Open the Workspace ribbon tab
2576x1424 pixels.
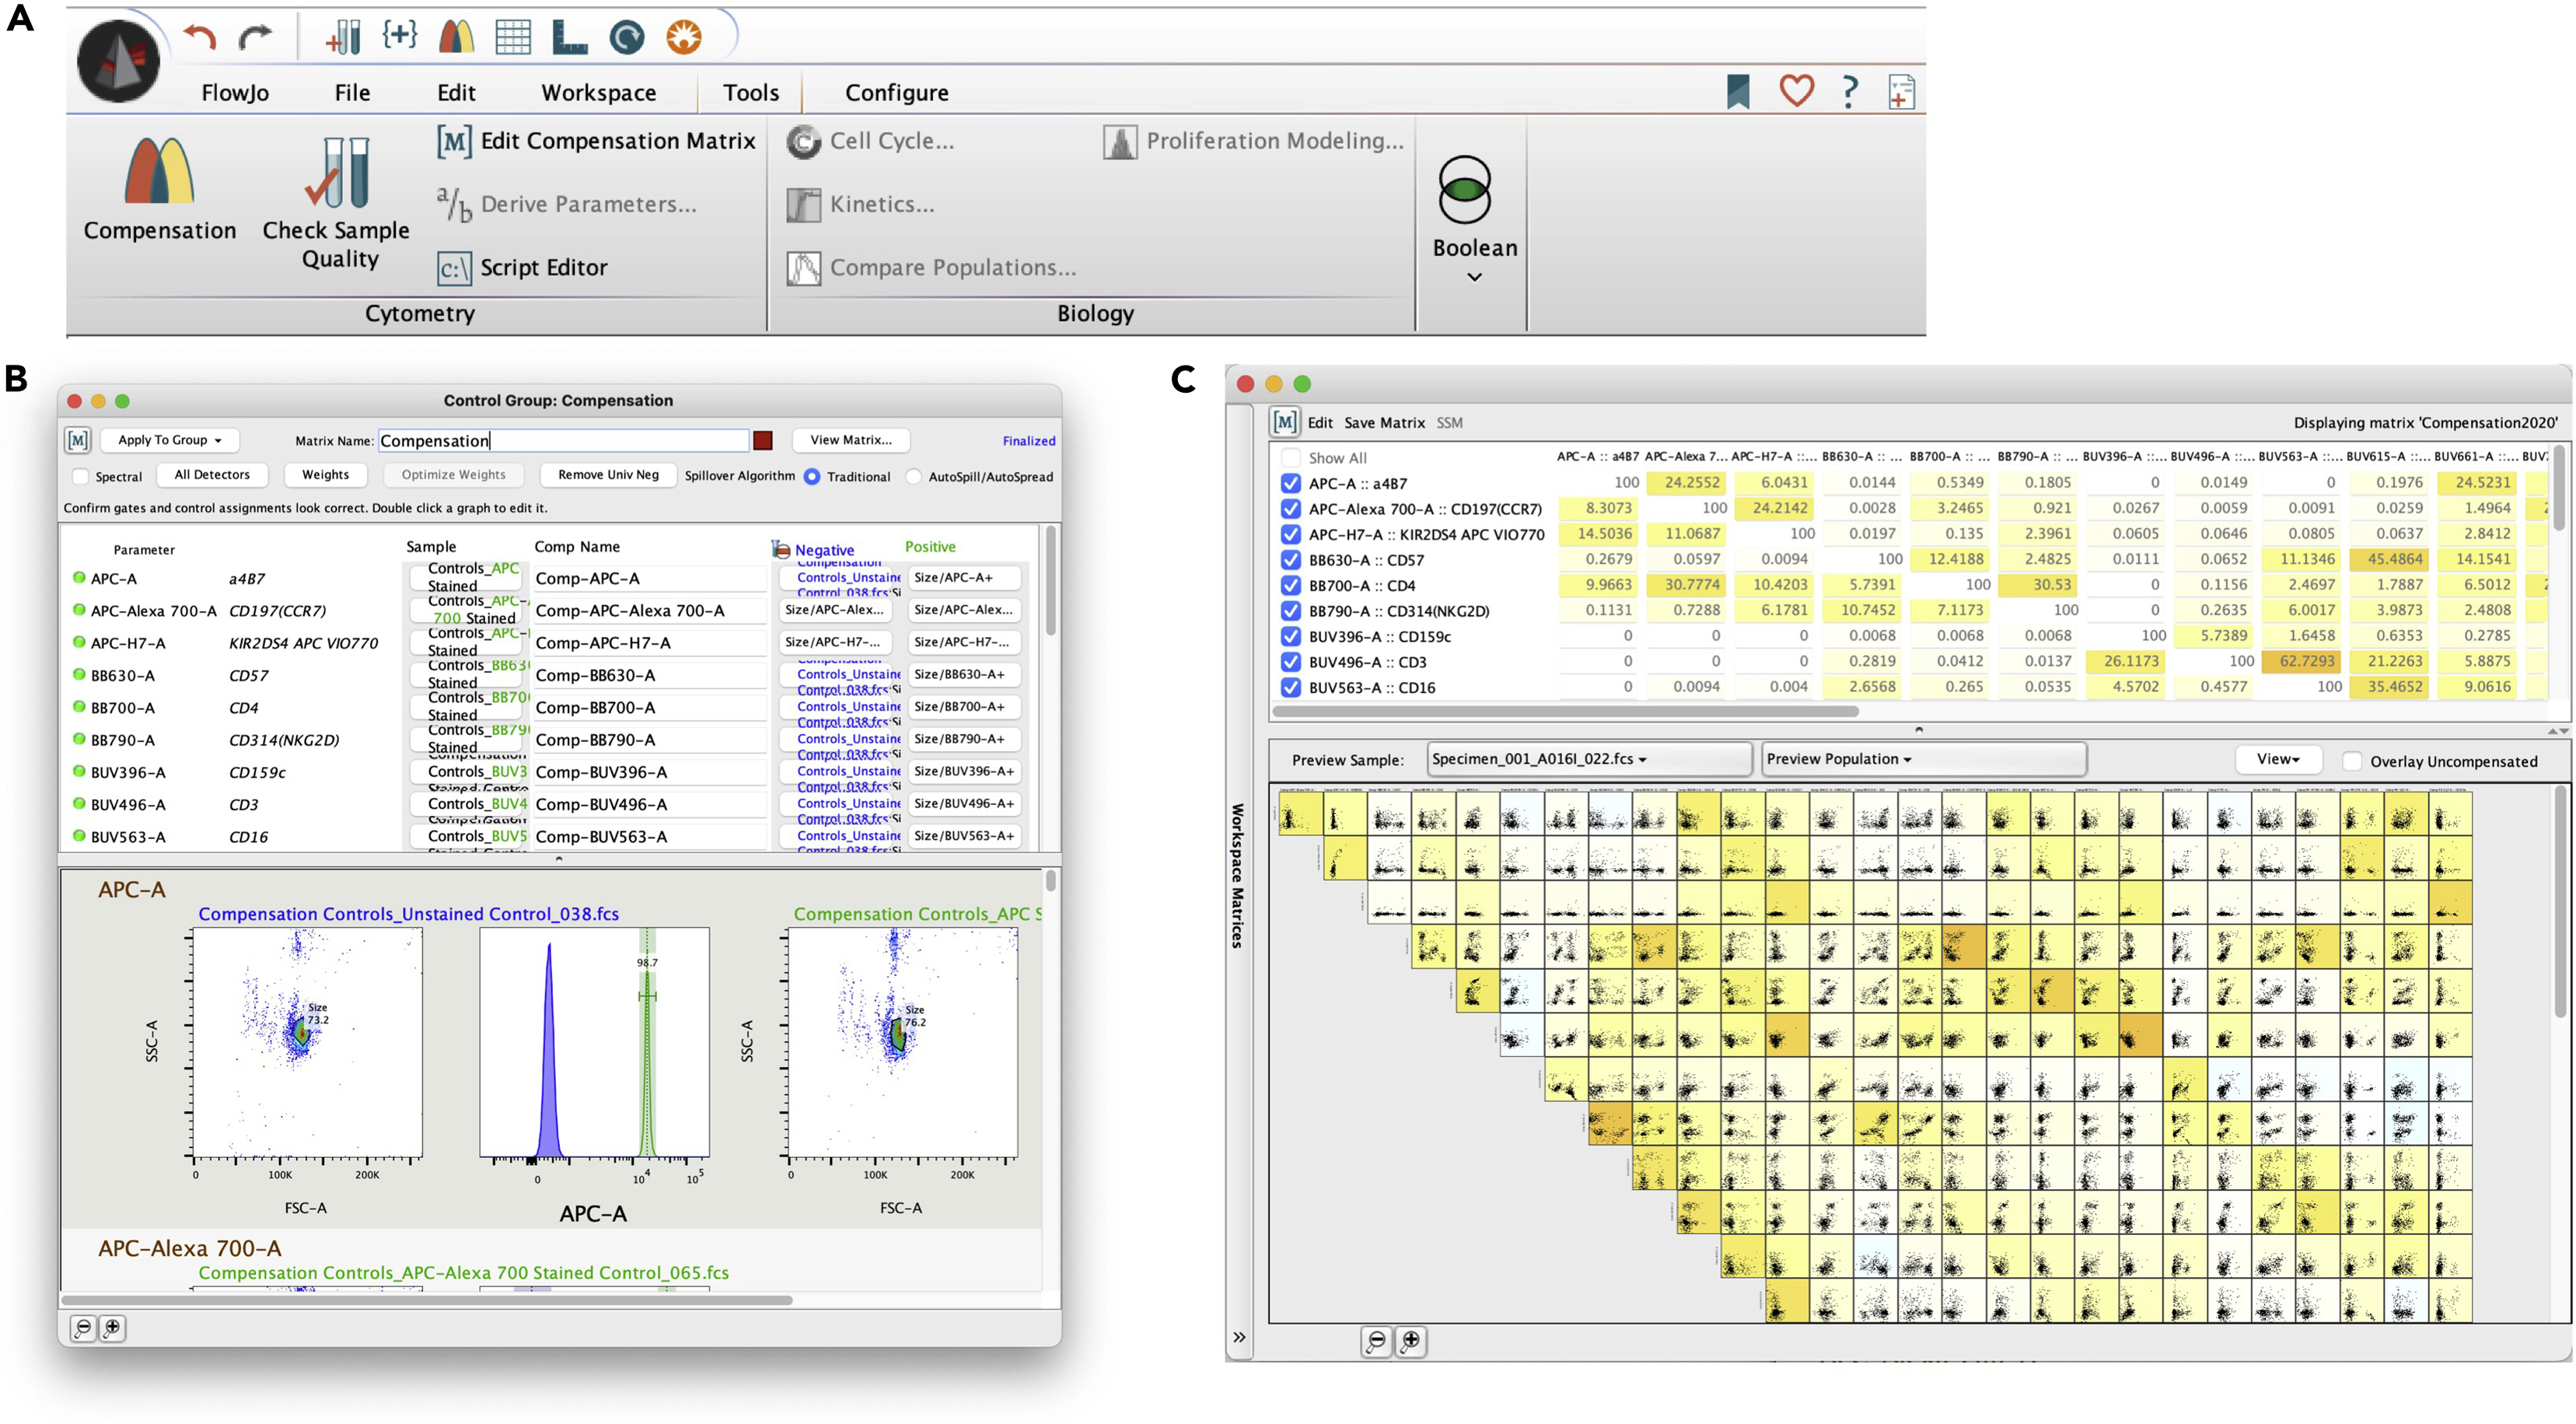(598, 93)
